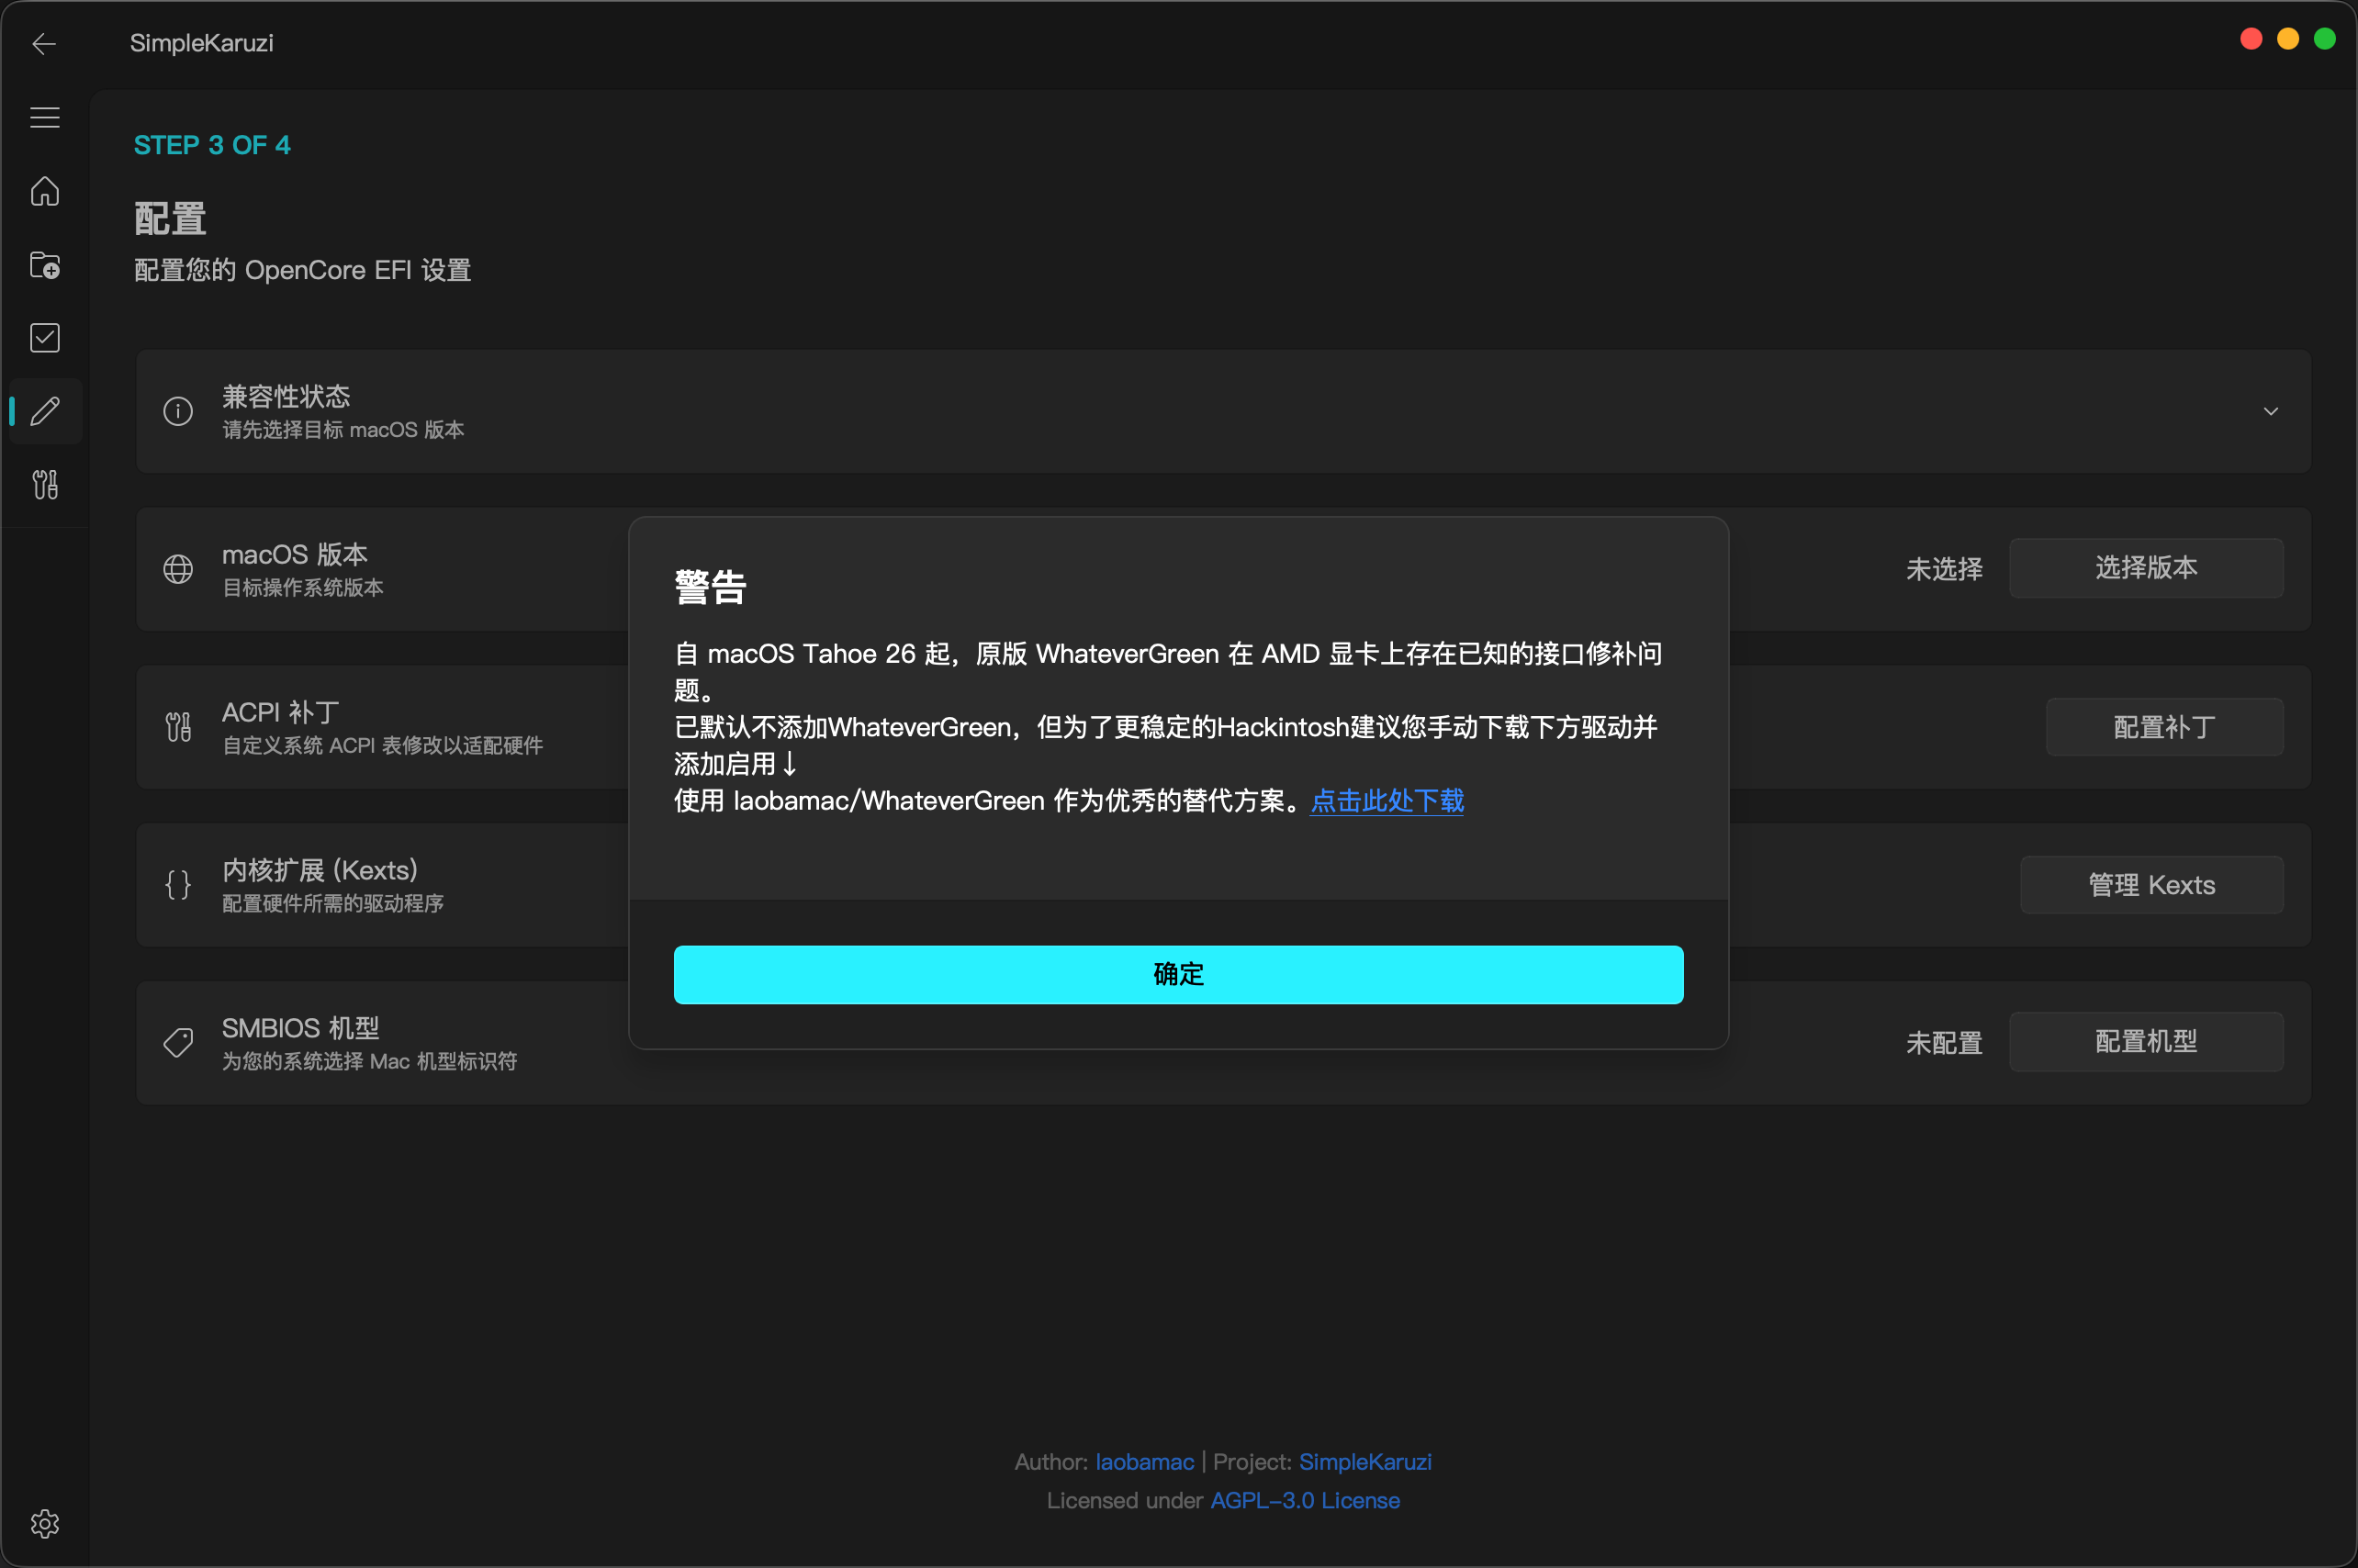2358x1568 pixels.
Task: Open the settings gear icon
Action: 44,1524
